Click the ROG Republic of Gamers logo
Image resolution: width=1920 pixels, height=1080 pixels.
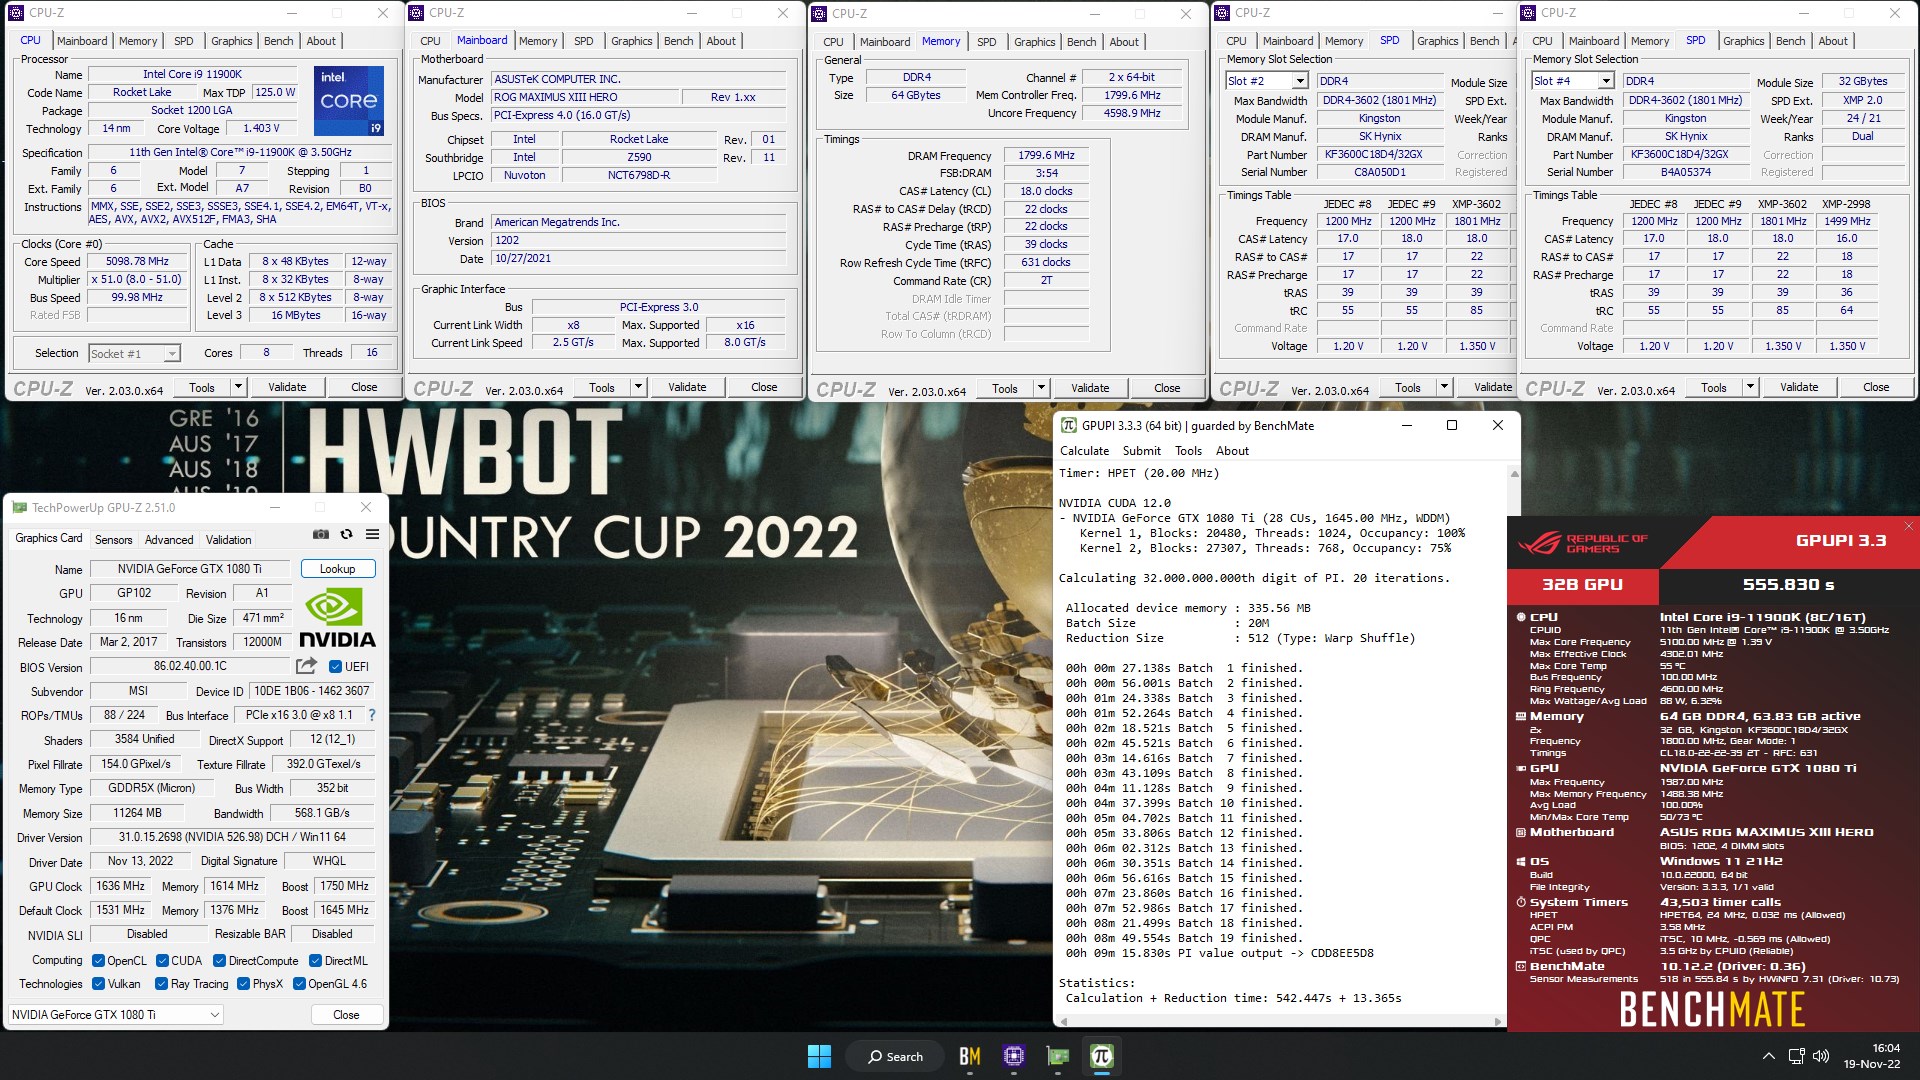[1583, 543]
